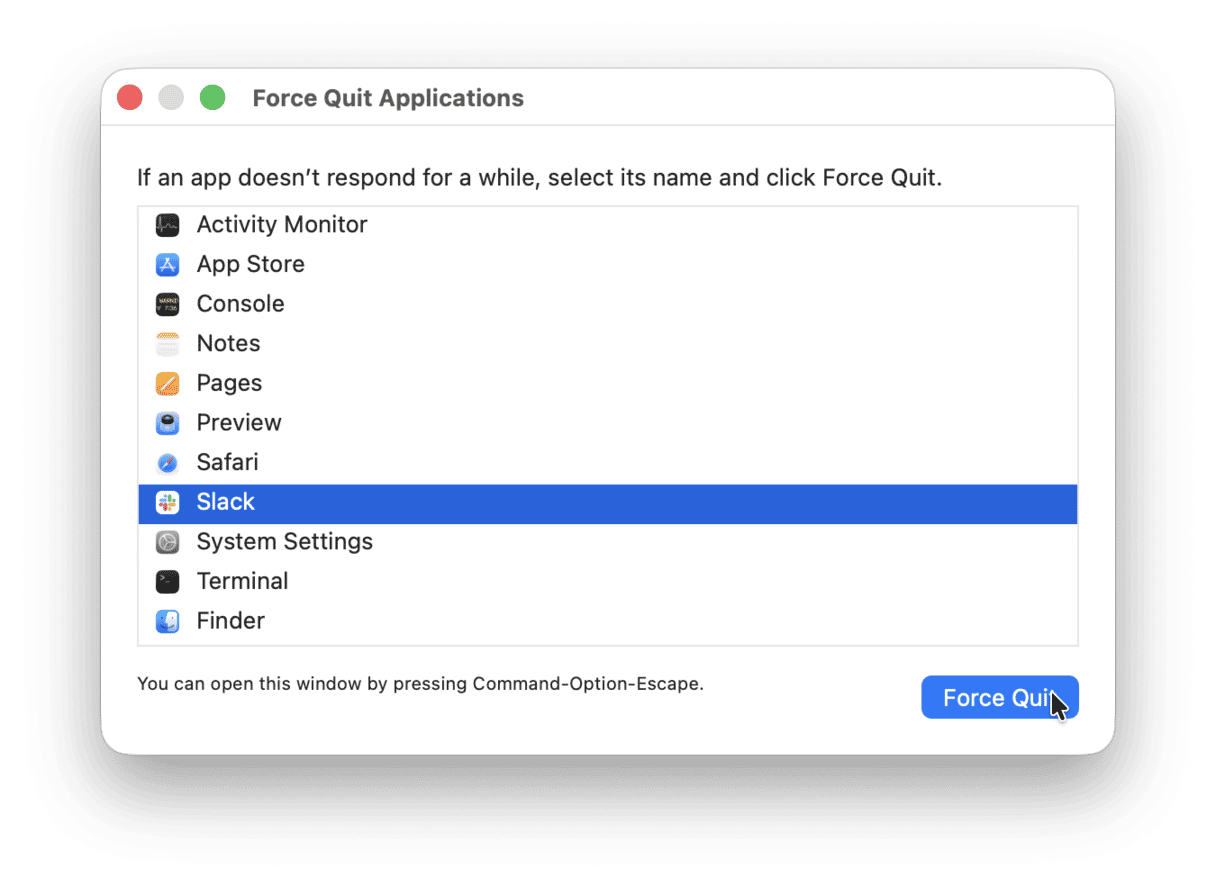Select Activity Monitor from the app list

[281, 224]
